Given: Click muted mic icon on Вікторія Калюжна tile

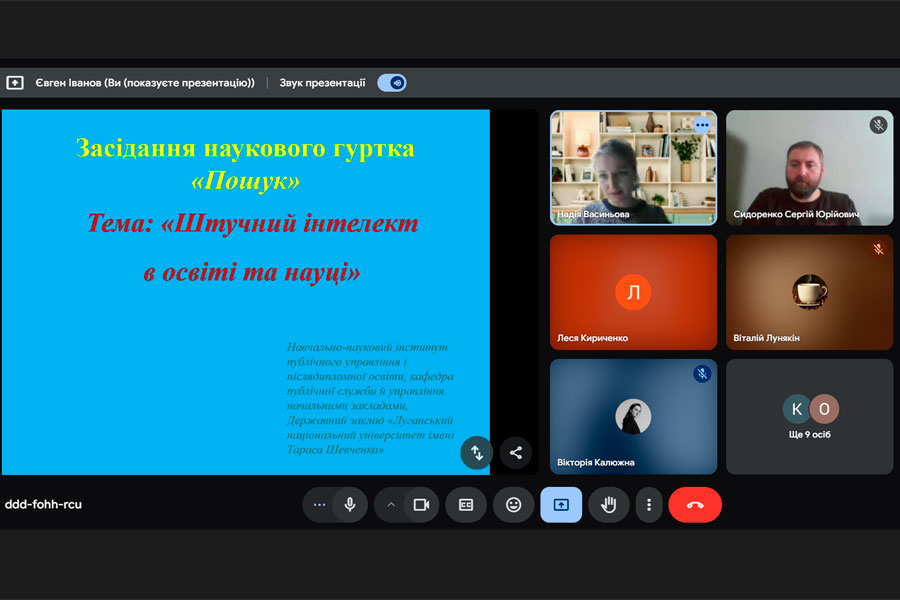Looking at the screenshot, I should click(x=702, y=374).
